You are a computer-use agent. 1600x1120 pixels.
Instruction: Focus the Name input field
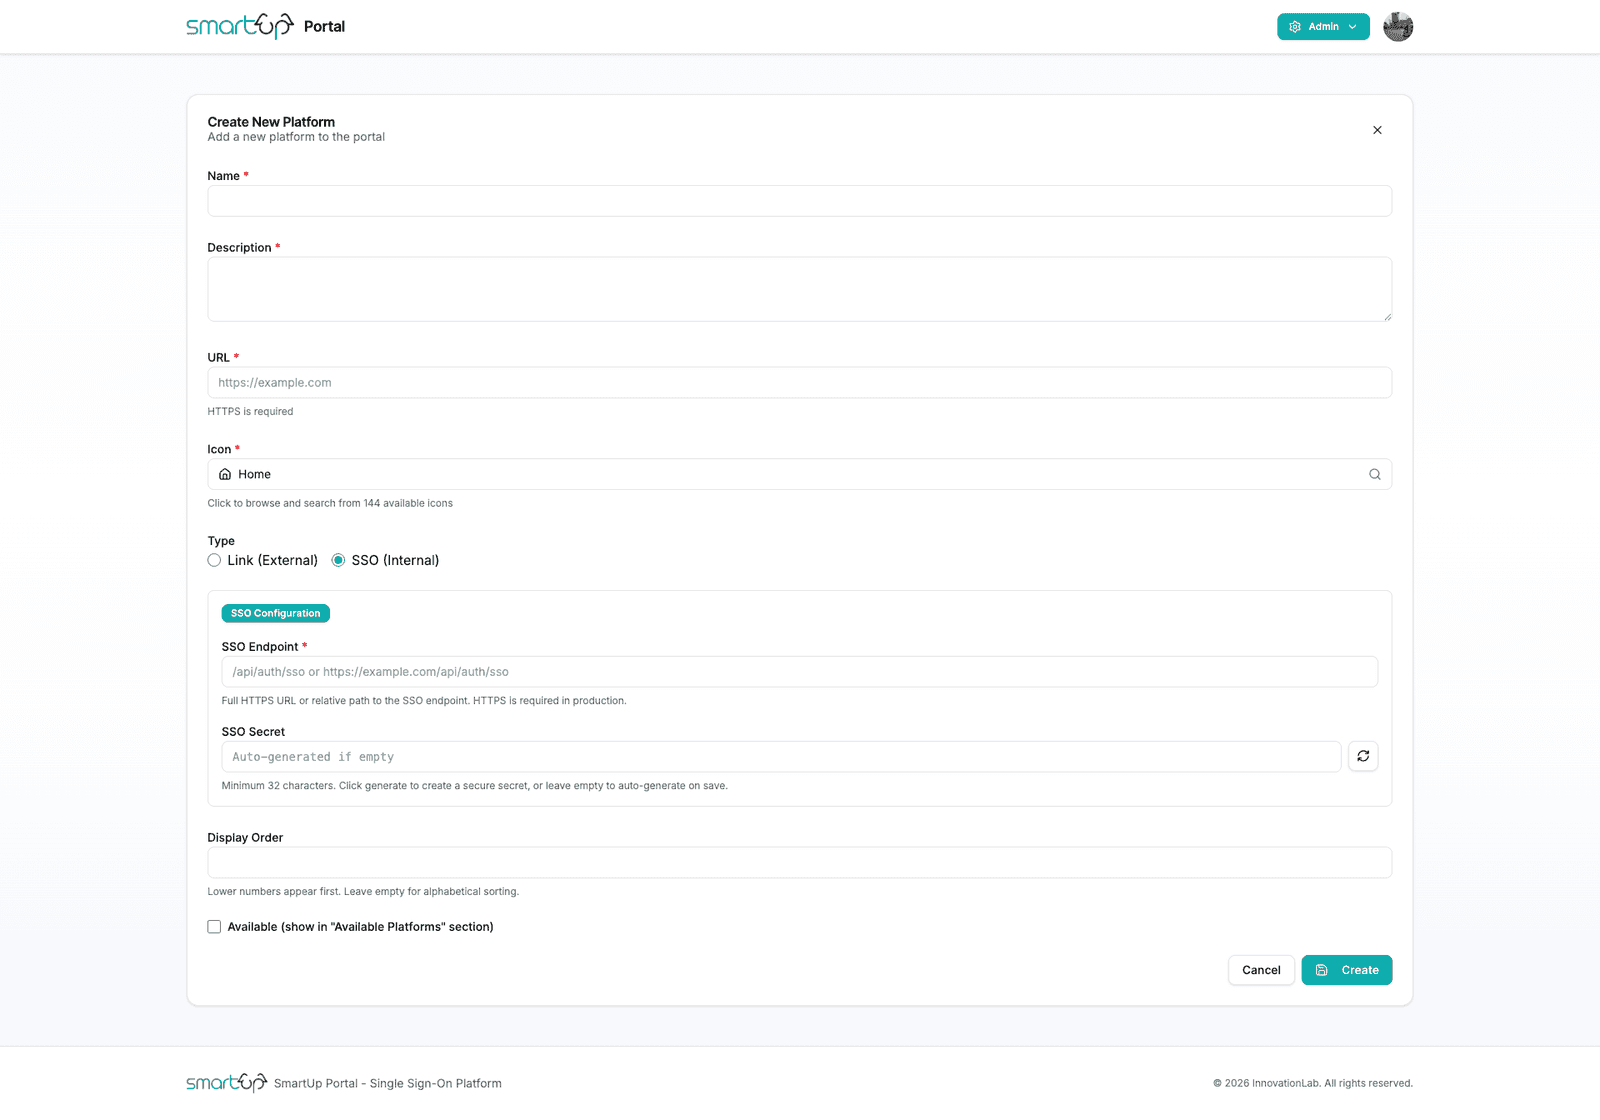[799, 201]
